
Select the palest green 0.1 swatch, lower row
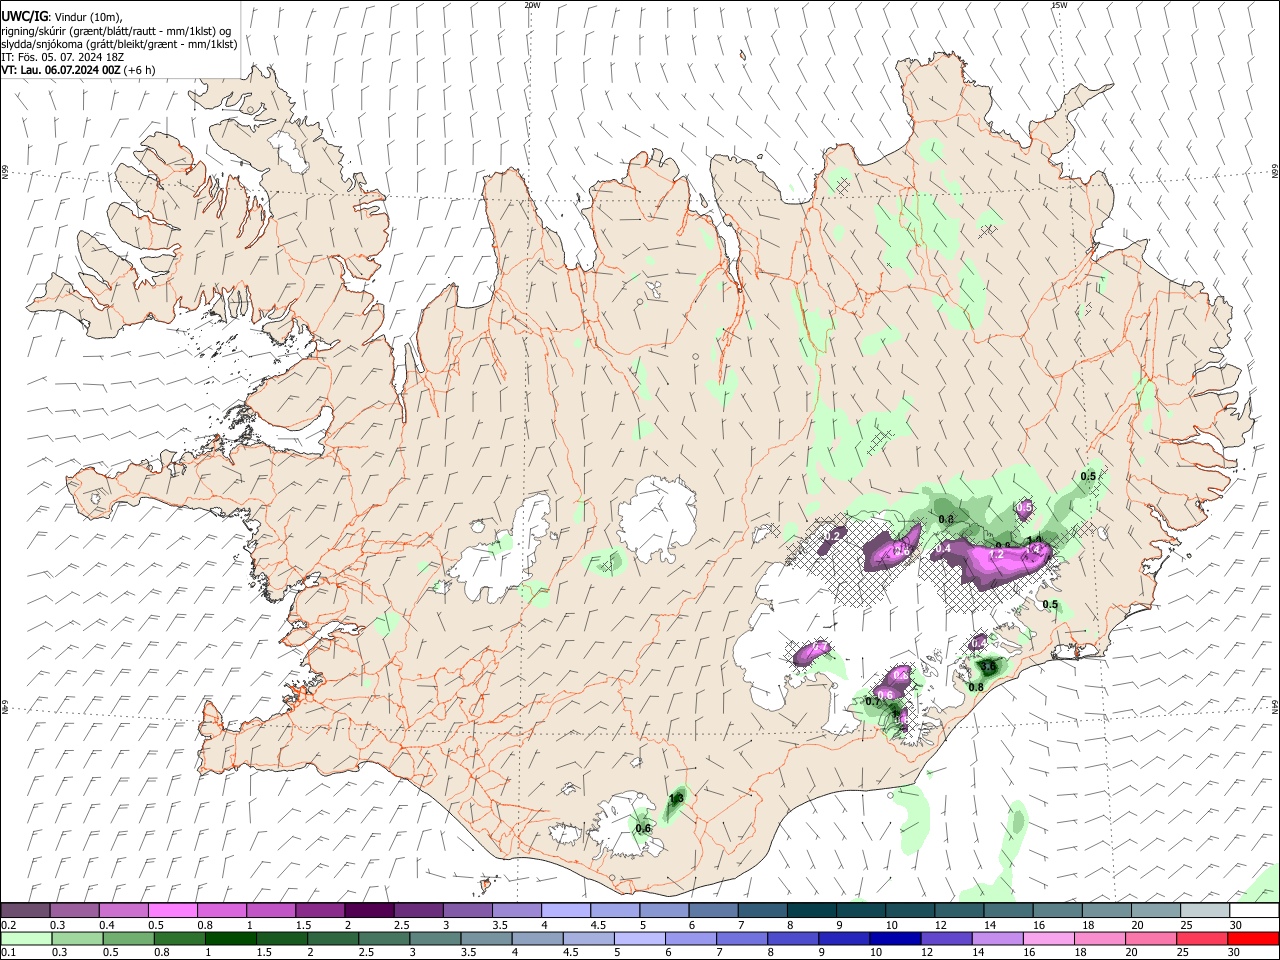point(26,938)
